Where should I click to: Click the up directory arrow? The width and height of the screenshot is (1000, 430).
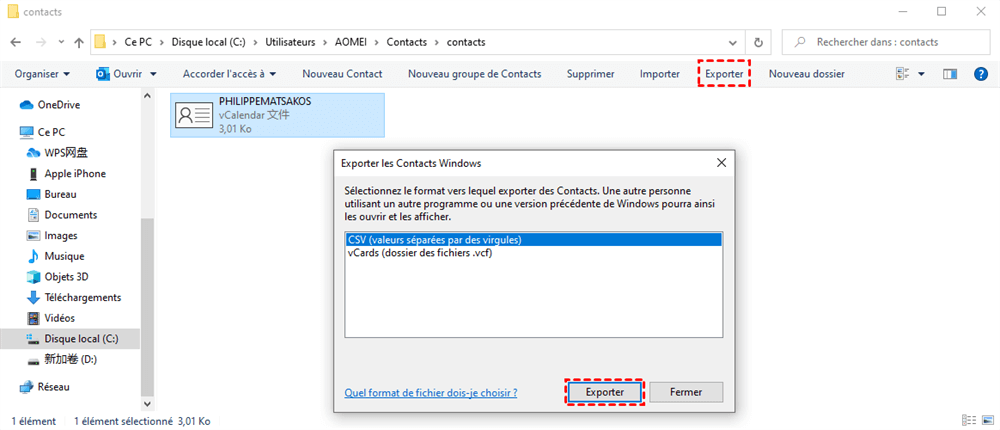[78, 43]
